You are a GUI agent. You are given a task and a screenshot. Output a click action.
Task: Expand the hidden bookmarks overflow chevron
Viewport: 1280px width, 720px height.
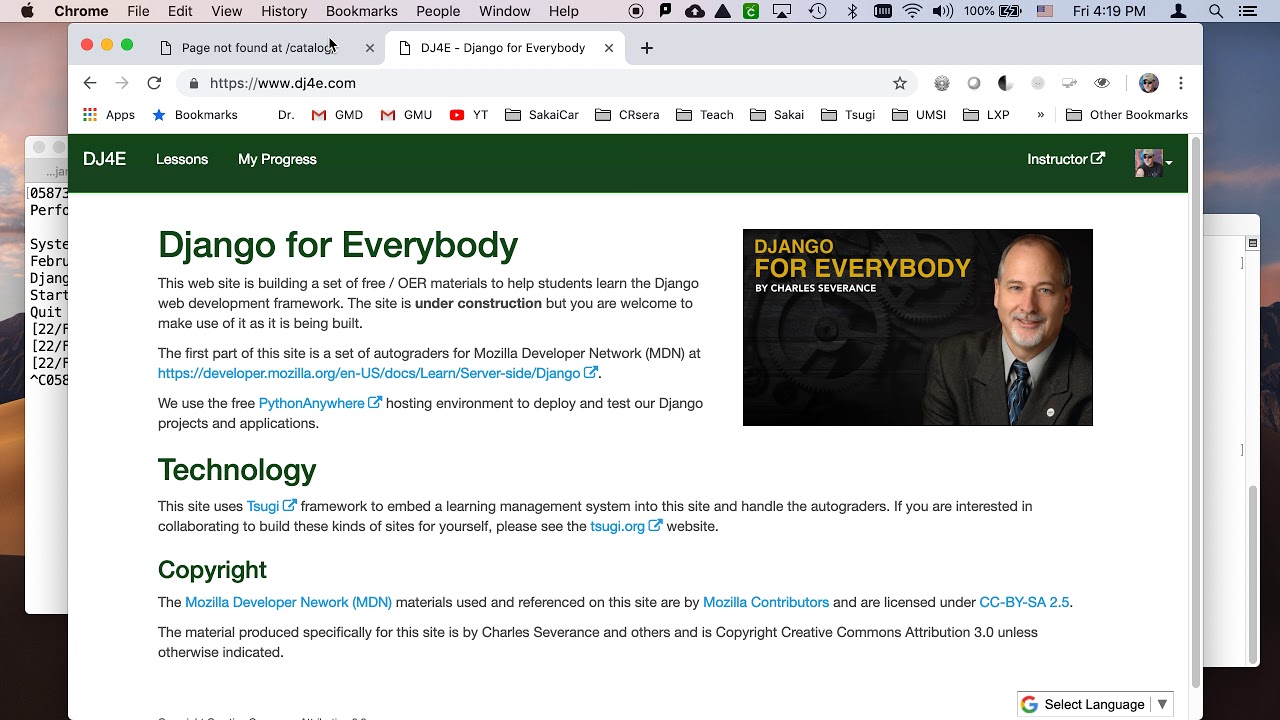click(x=1040, y=115)
